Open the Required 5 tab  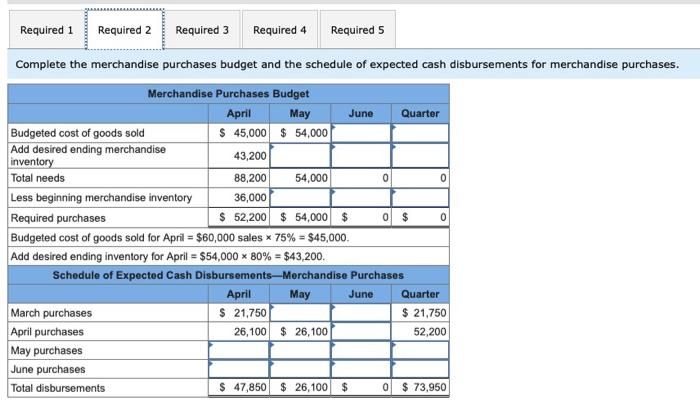click(357, 30)
